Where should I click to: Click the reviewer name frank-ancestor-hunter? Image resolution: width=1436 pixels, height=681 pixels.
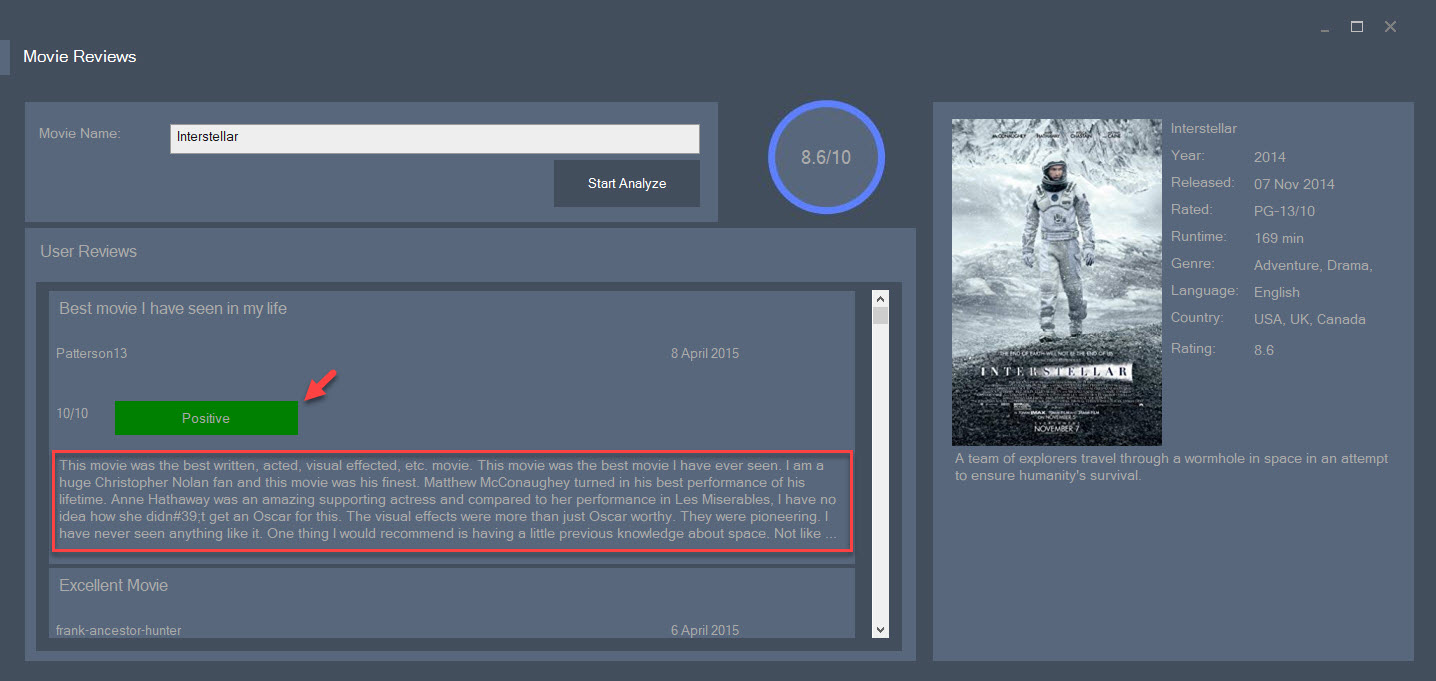coord(118,630)
